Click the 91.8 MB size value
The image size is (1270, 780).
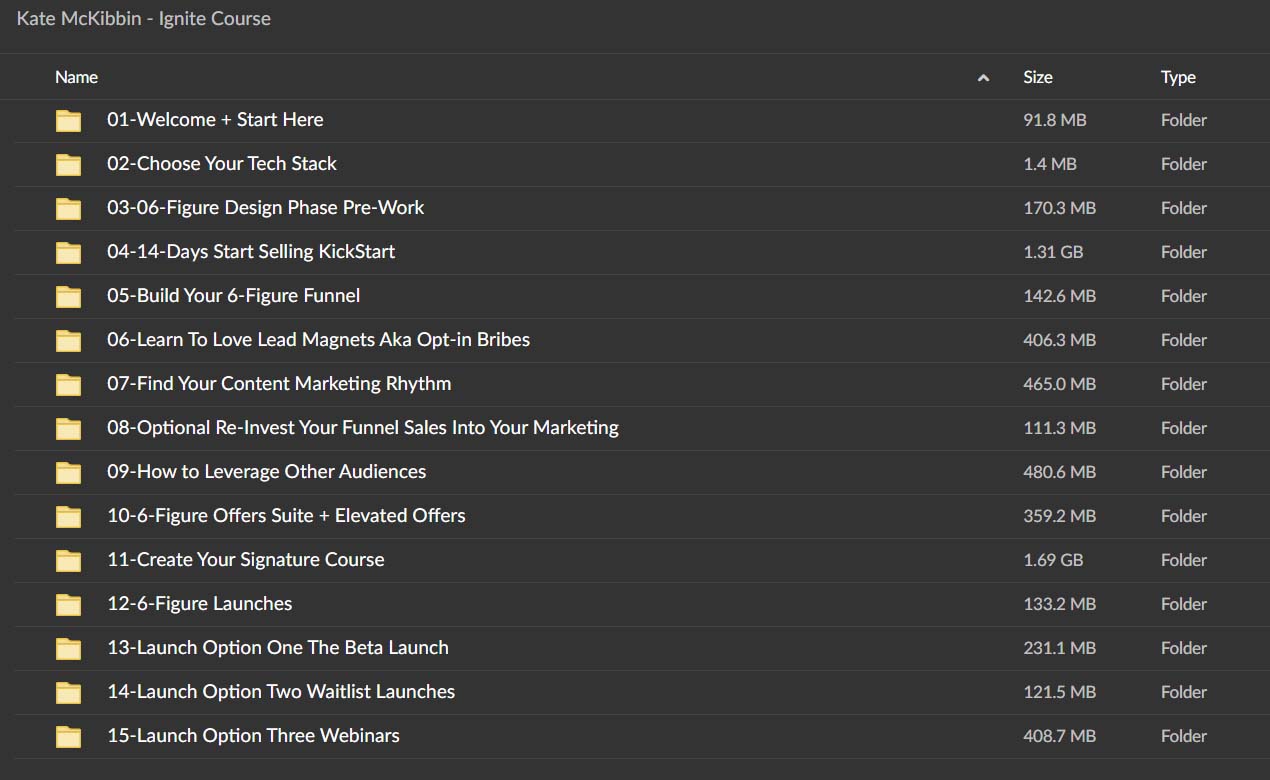(1054, 120)
